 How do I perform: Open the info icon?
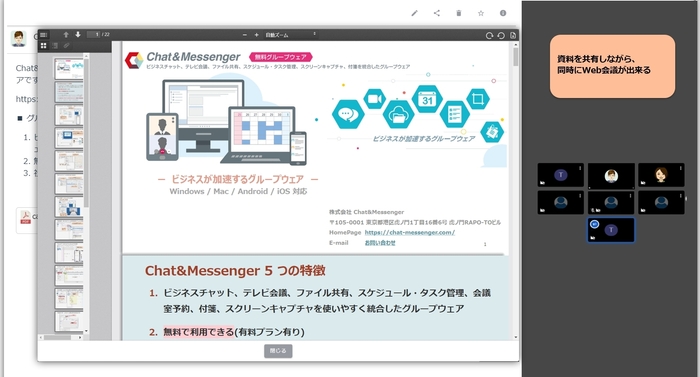503,13
